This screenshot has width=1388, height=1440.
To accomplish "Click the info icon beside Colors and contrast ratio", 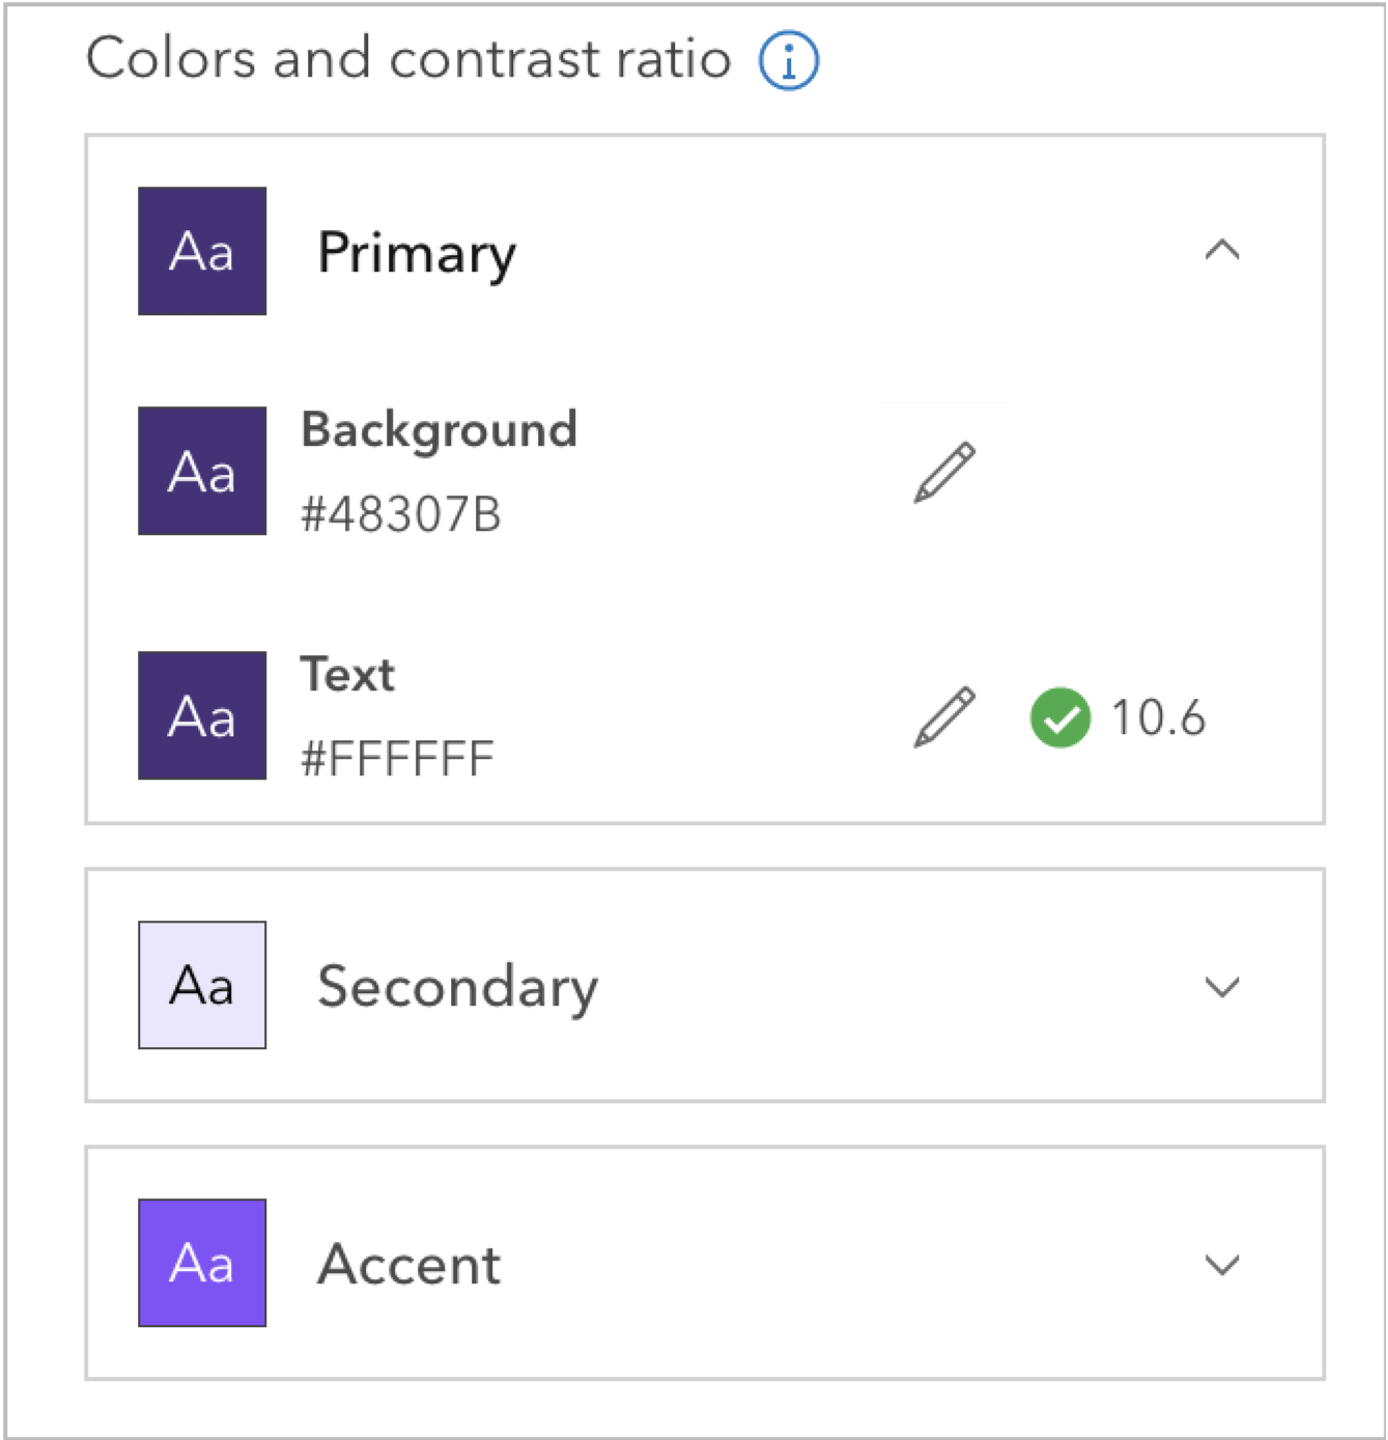I will pyautogui.click(x=788, y=61).
